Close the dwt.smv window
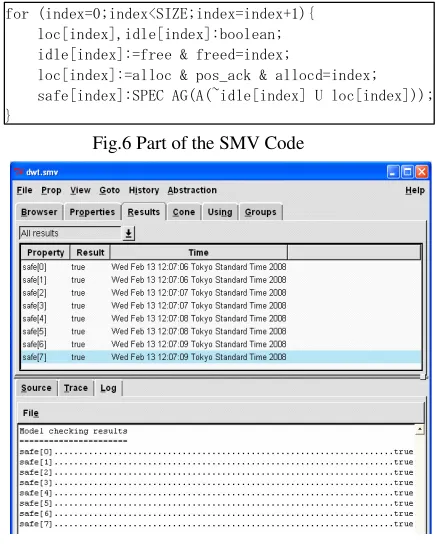This screenshot has height=546, width=436. click(422, 172)
